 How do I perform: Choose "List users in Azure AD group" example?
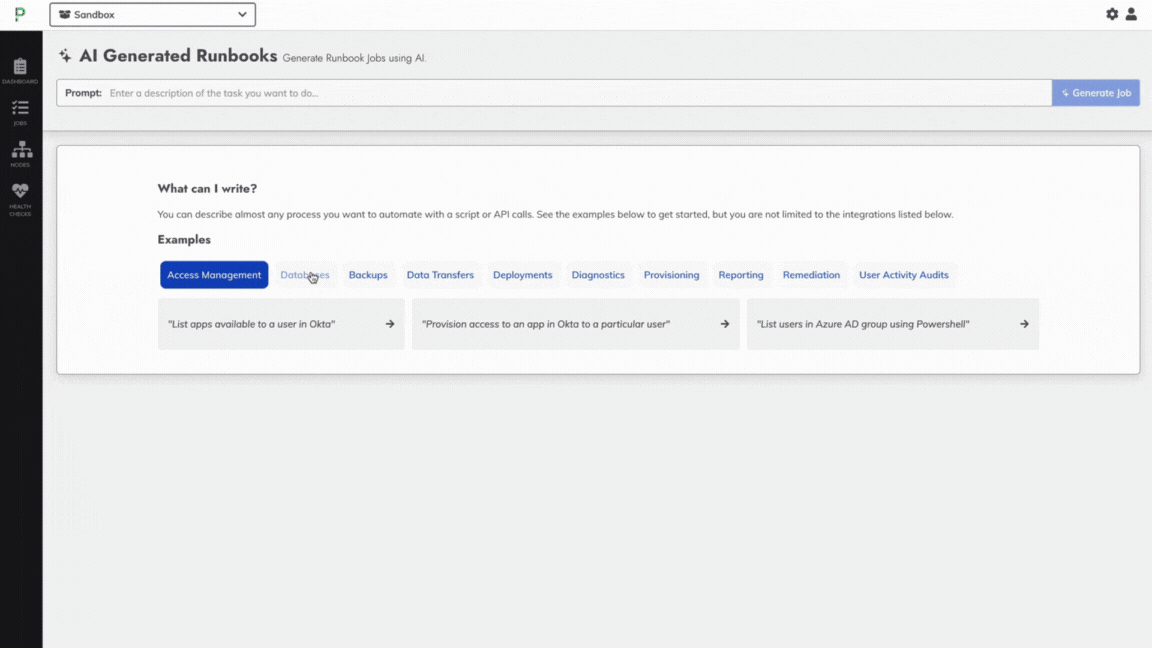click(864, 324)
